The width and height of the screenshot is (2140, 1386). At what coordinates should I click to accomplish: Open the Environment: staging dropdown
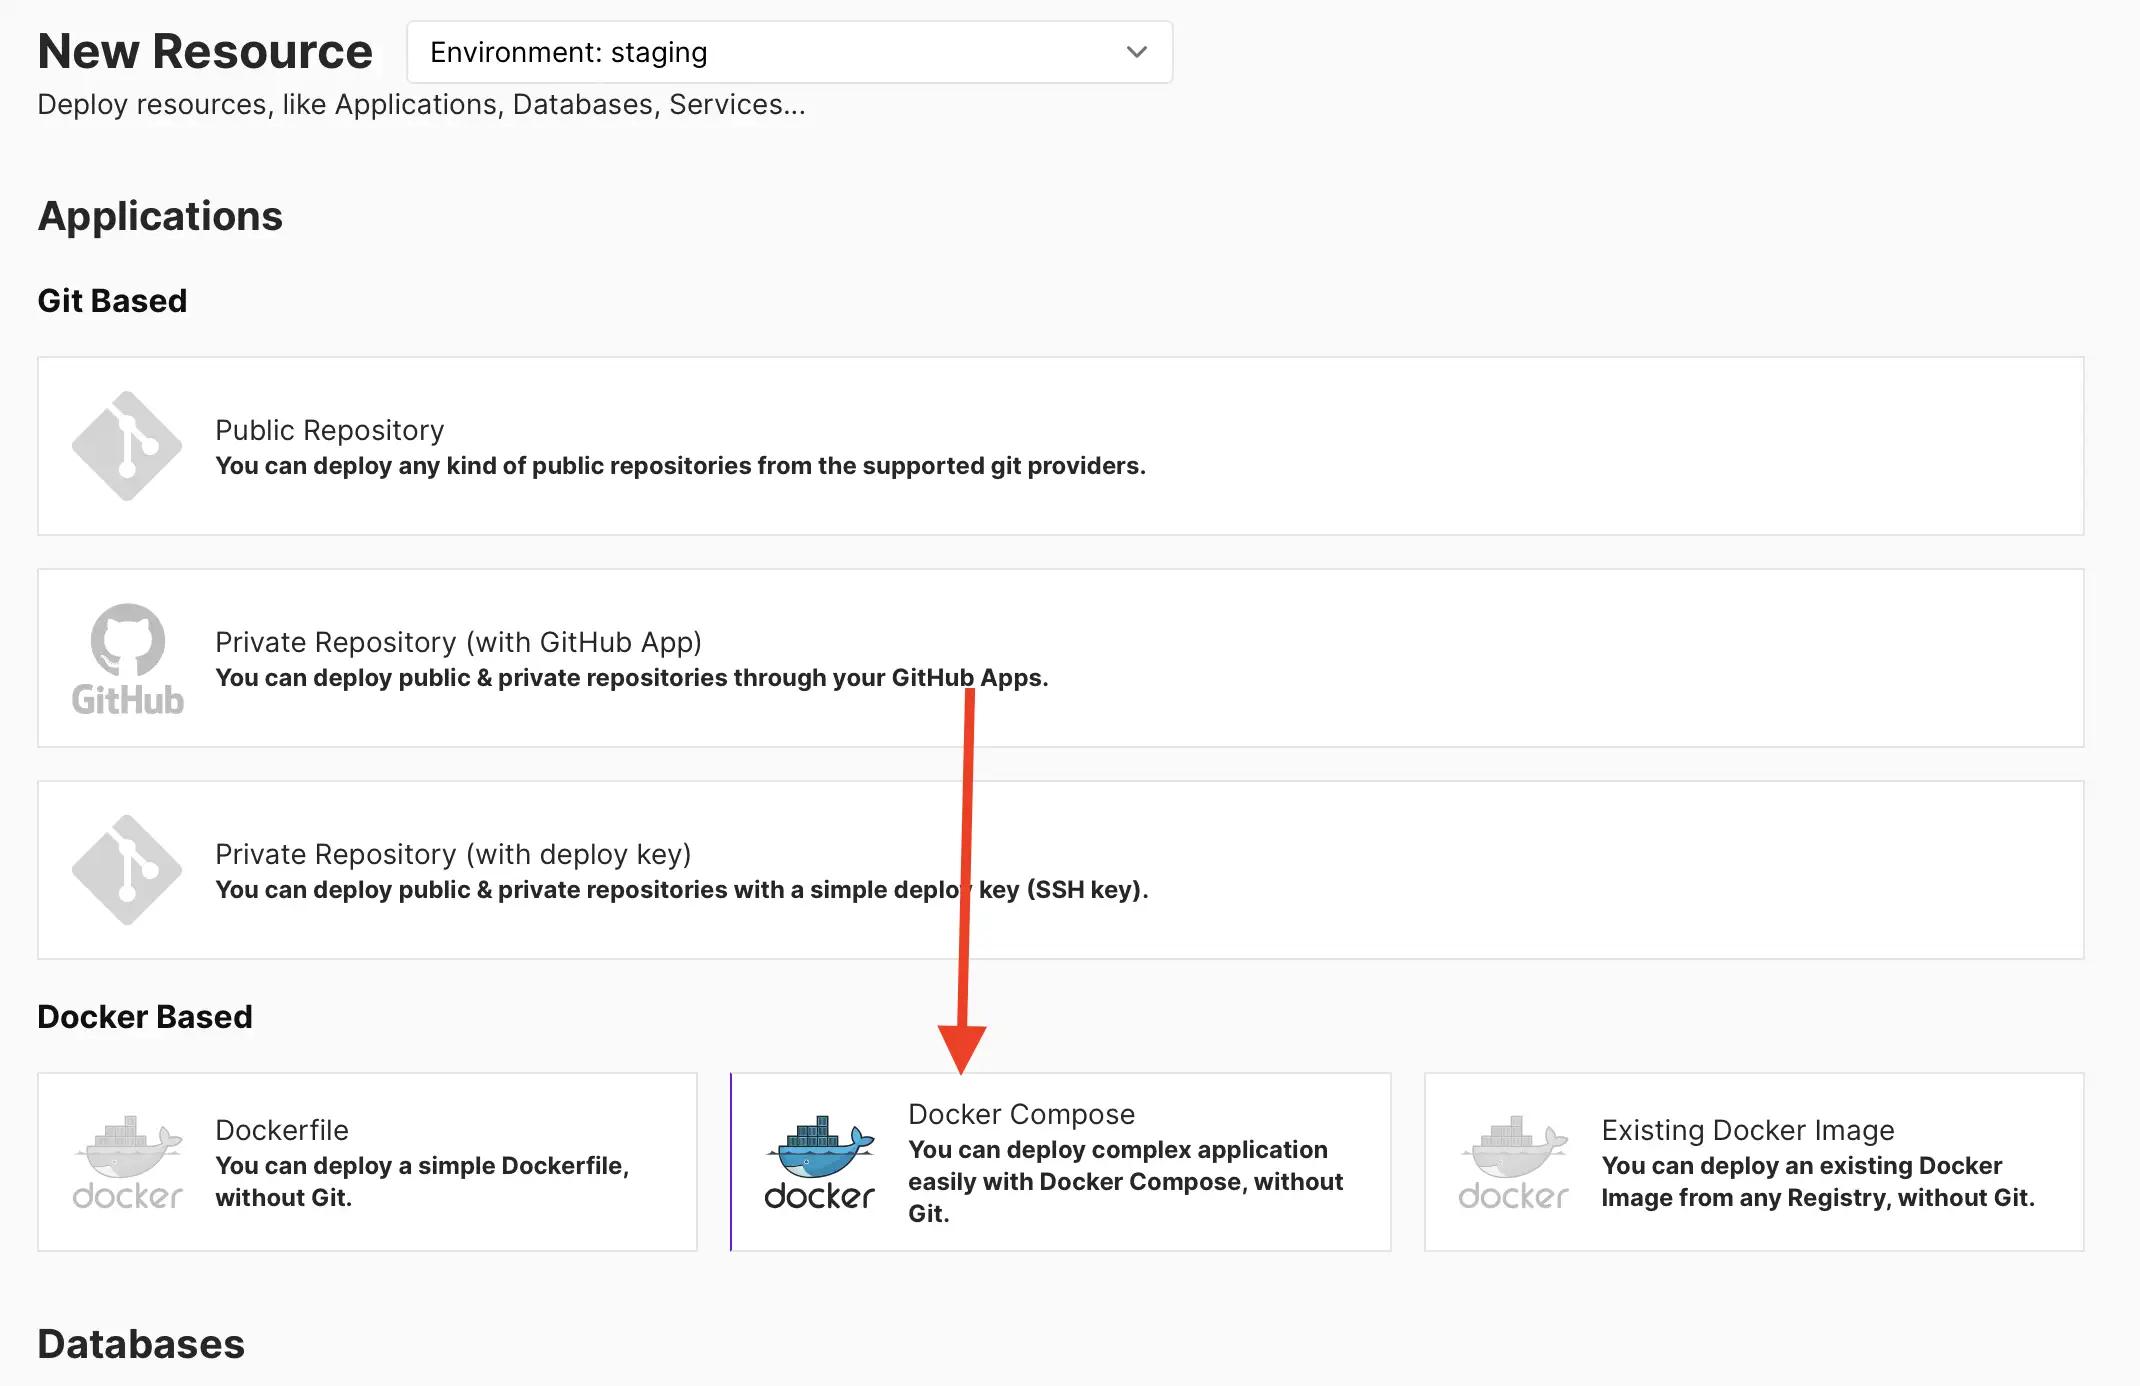[x=790, y=52]
